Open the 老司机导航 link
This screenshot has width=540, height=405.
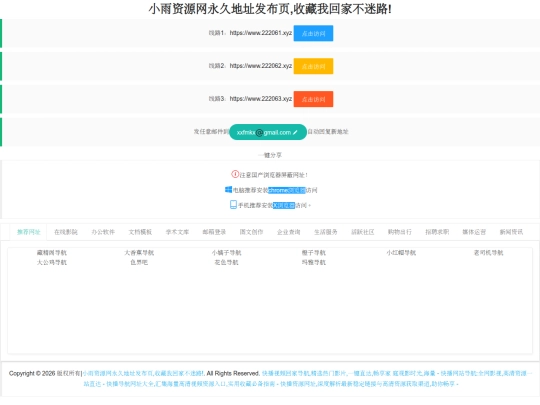pyautogui.click(x=488, y=252)
